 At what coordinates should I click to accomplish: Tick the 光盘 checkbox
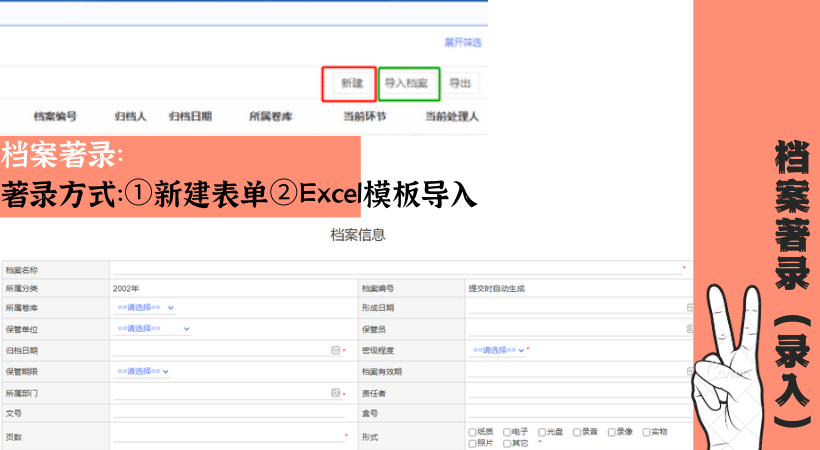pyautogui.click(x=542, y=432)
